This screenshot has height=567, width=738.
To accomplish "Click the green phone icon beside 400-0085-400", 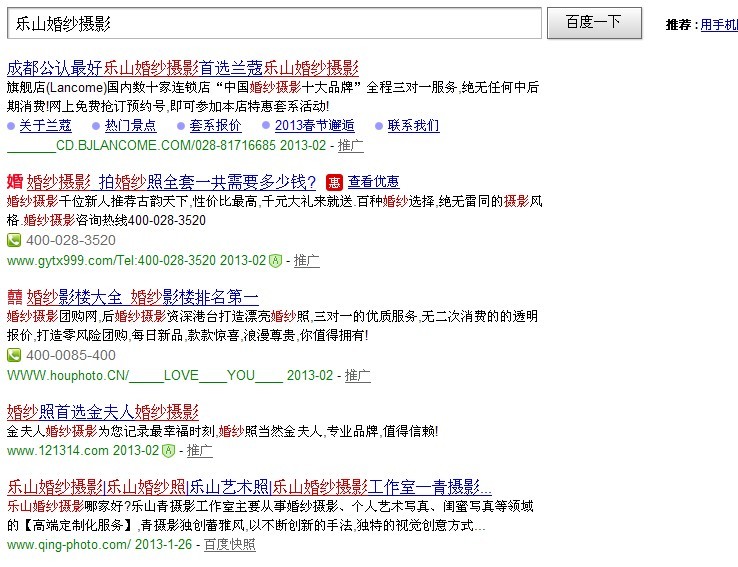I will click(14, 355).
